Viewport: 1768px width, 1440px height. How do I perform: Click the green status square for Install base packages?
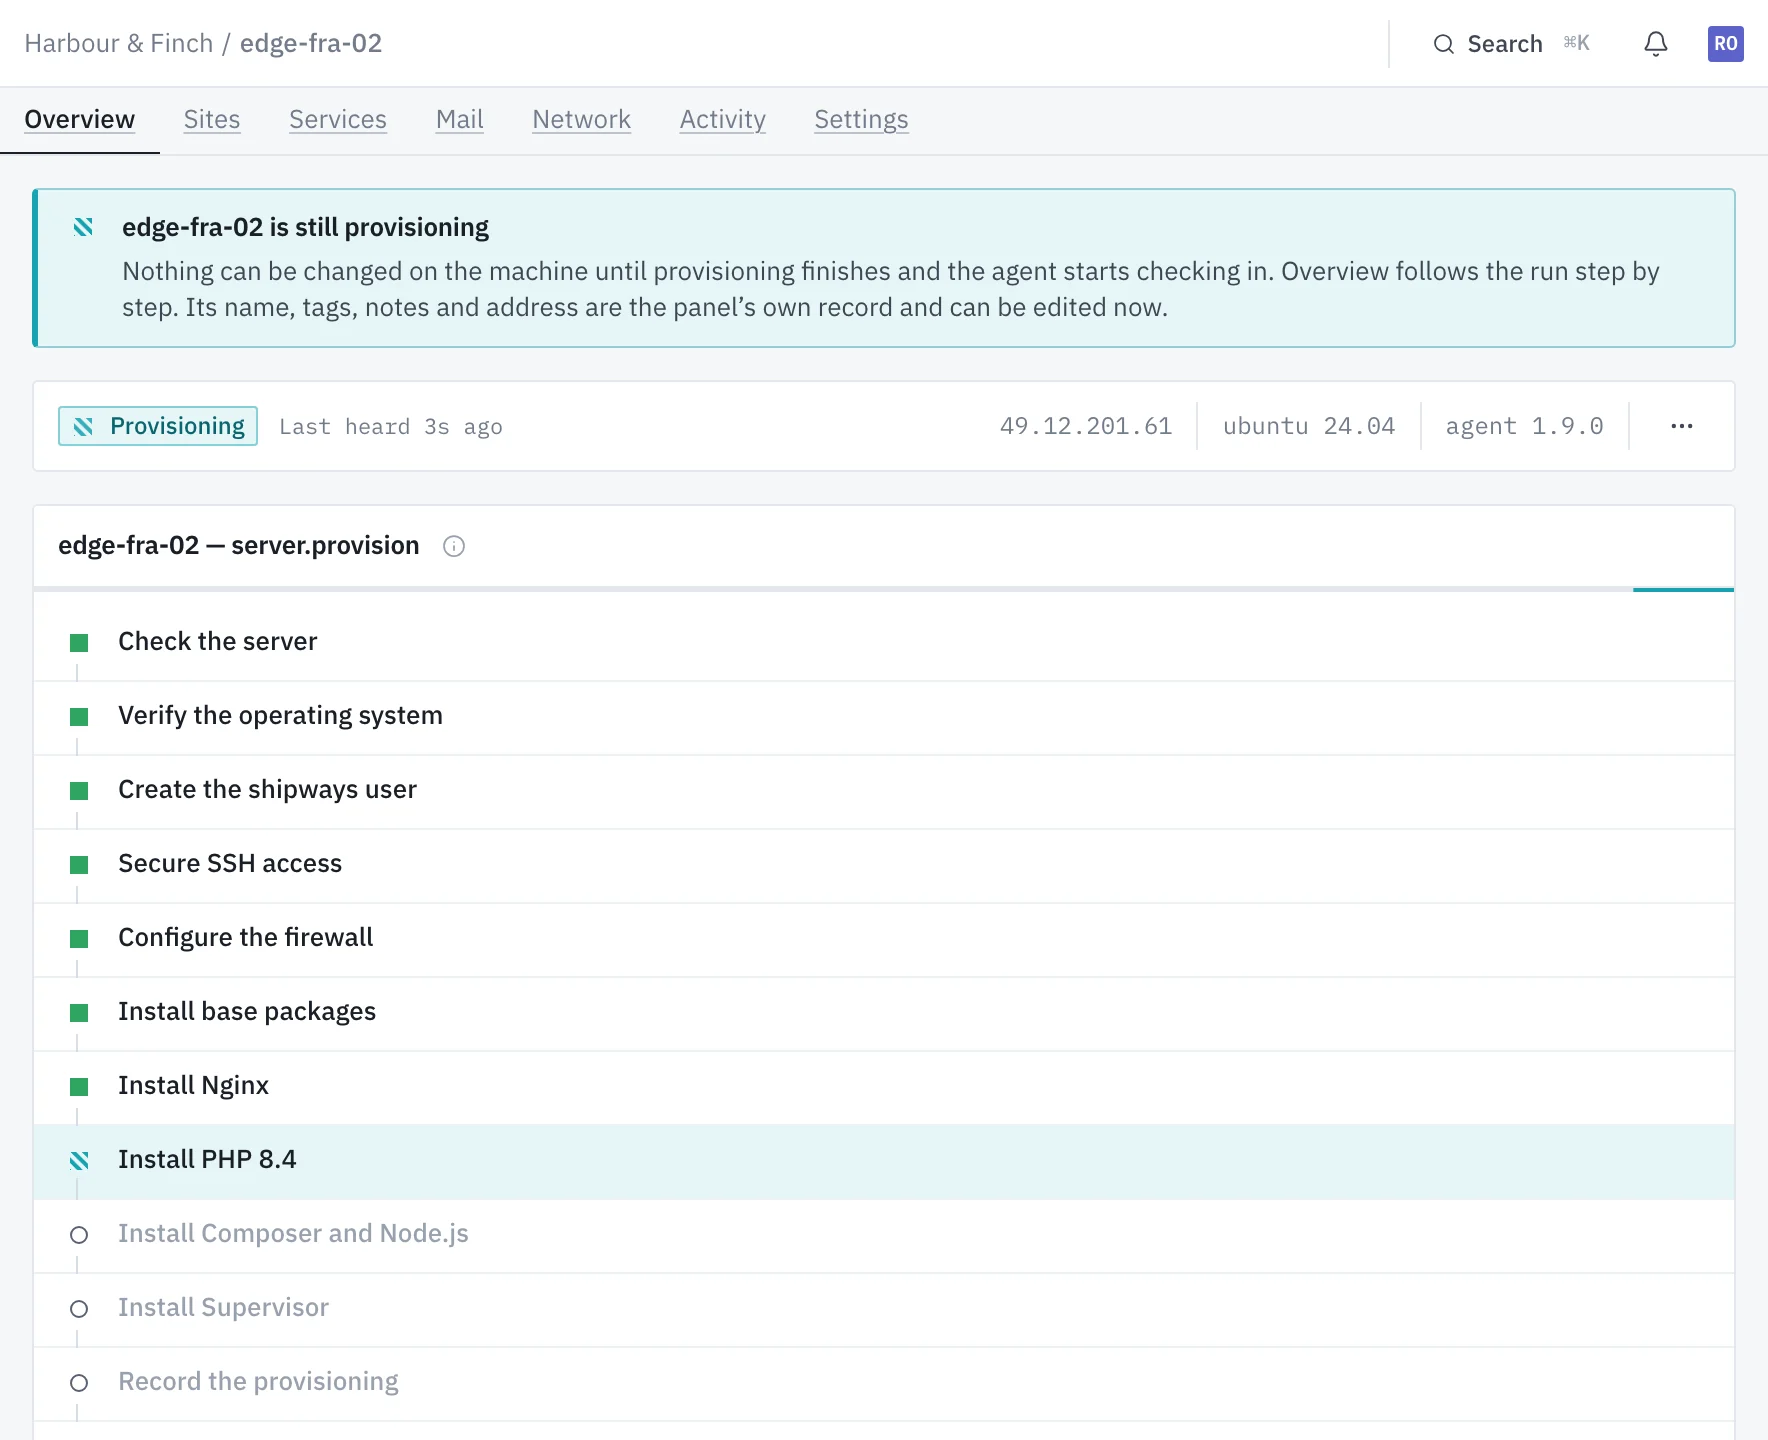79,1012
